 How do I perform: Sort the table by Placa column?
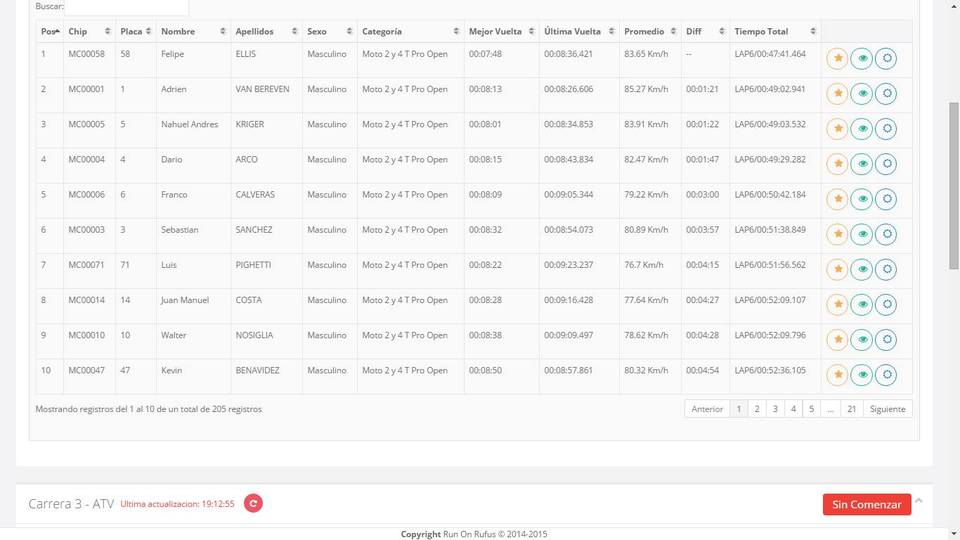[x=136, y=31]
